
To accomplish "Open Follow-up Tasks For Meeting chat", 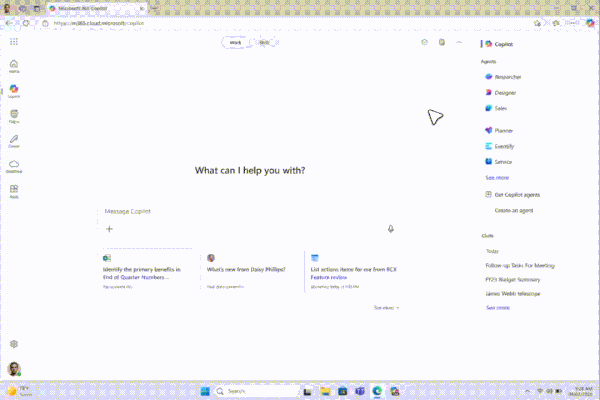I will coord(520,265).
